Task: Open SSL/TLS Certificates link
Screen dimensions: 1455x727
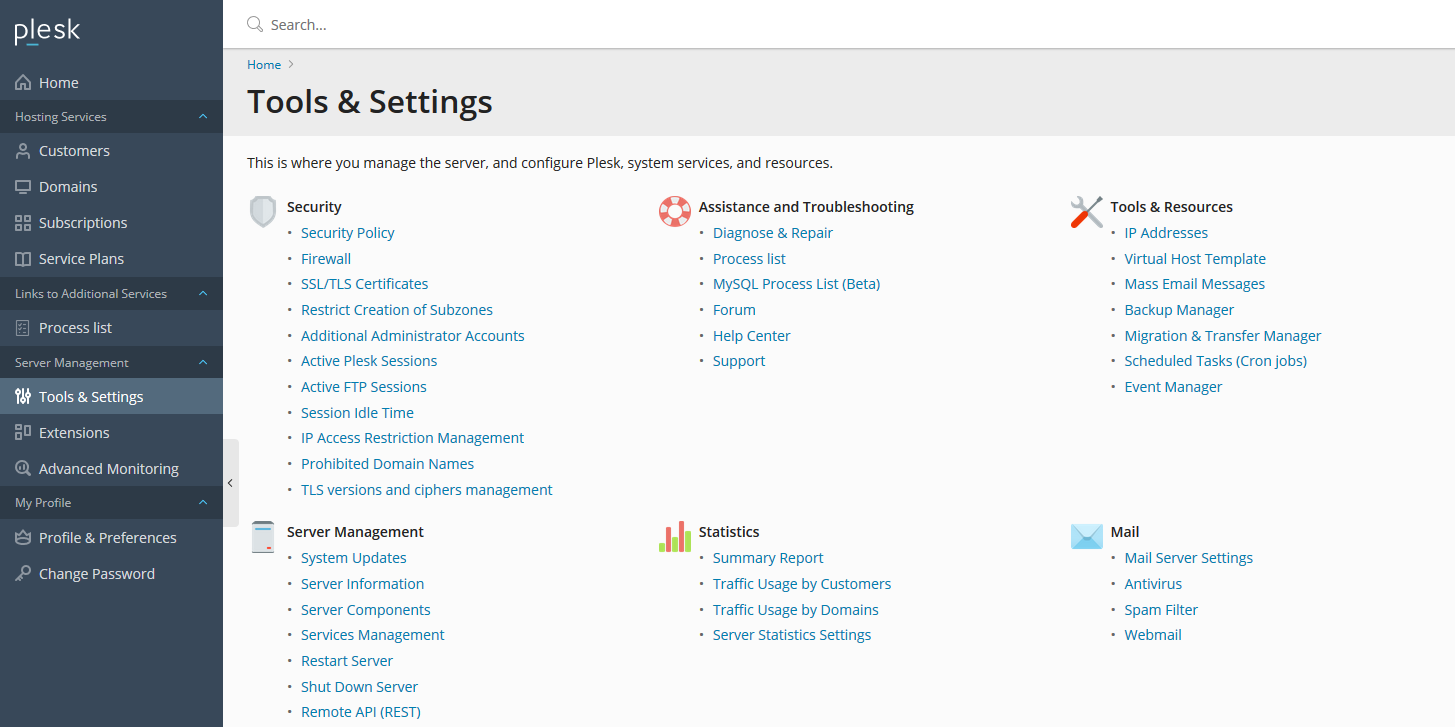Action: pyautogui.click(x=364, y=284)
